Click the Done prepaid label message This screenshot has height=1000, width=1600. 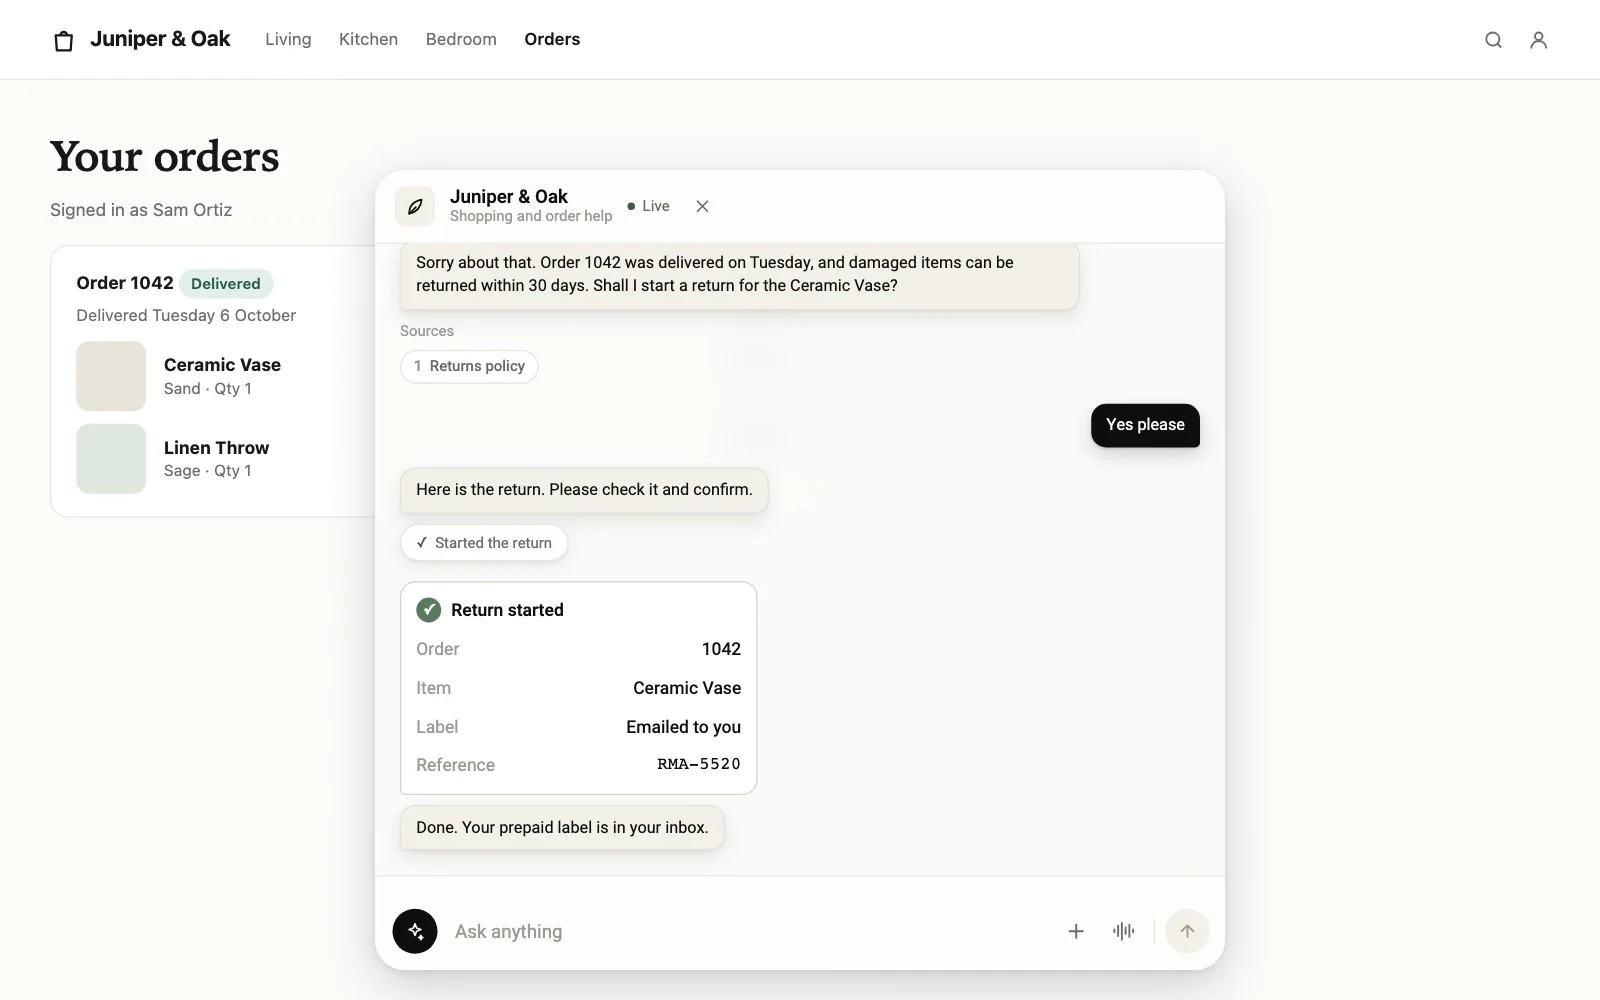[562, 828]
